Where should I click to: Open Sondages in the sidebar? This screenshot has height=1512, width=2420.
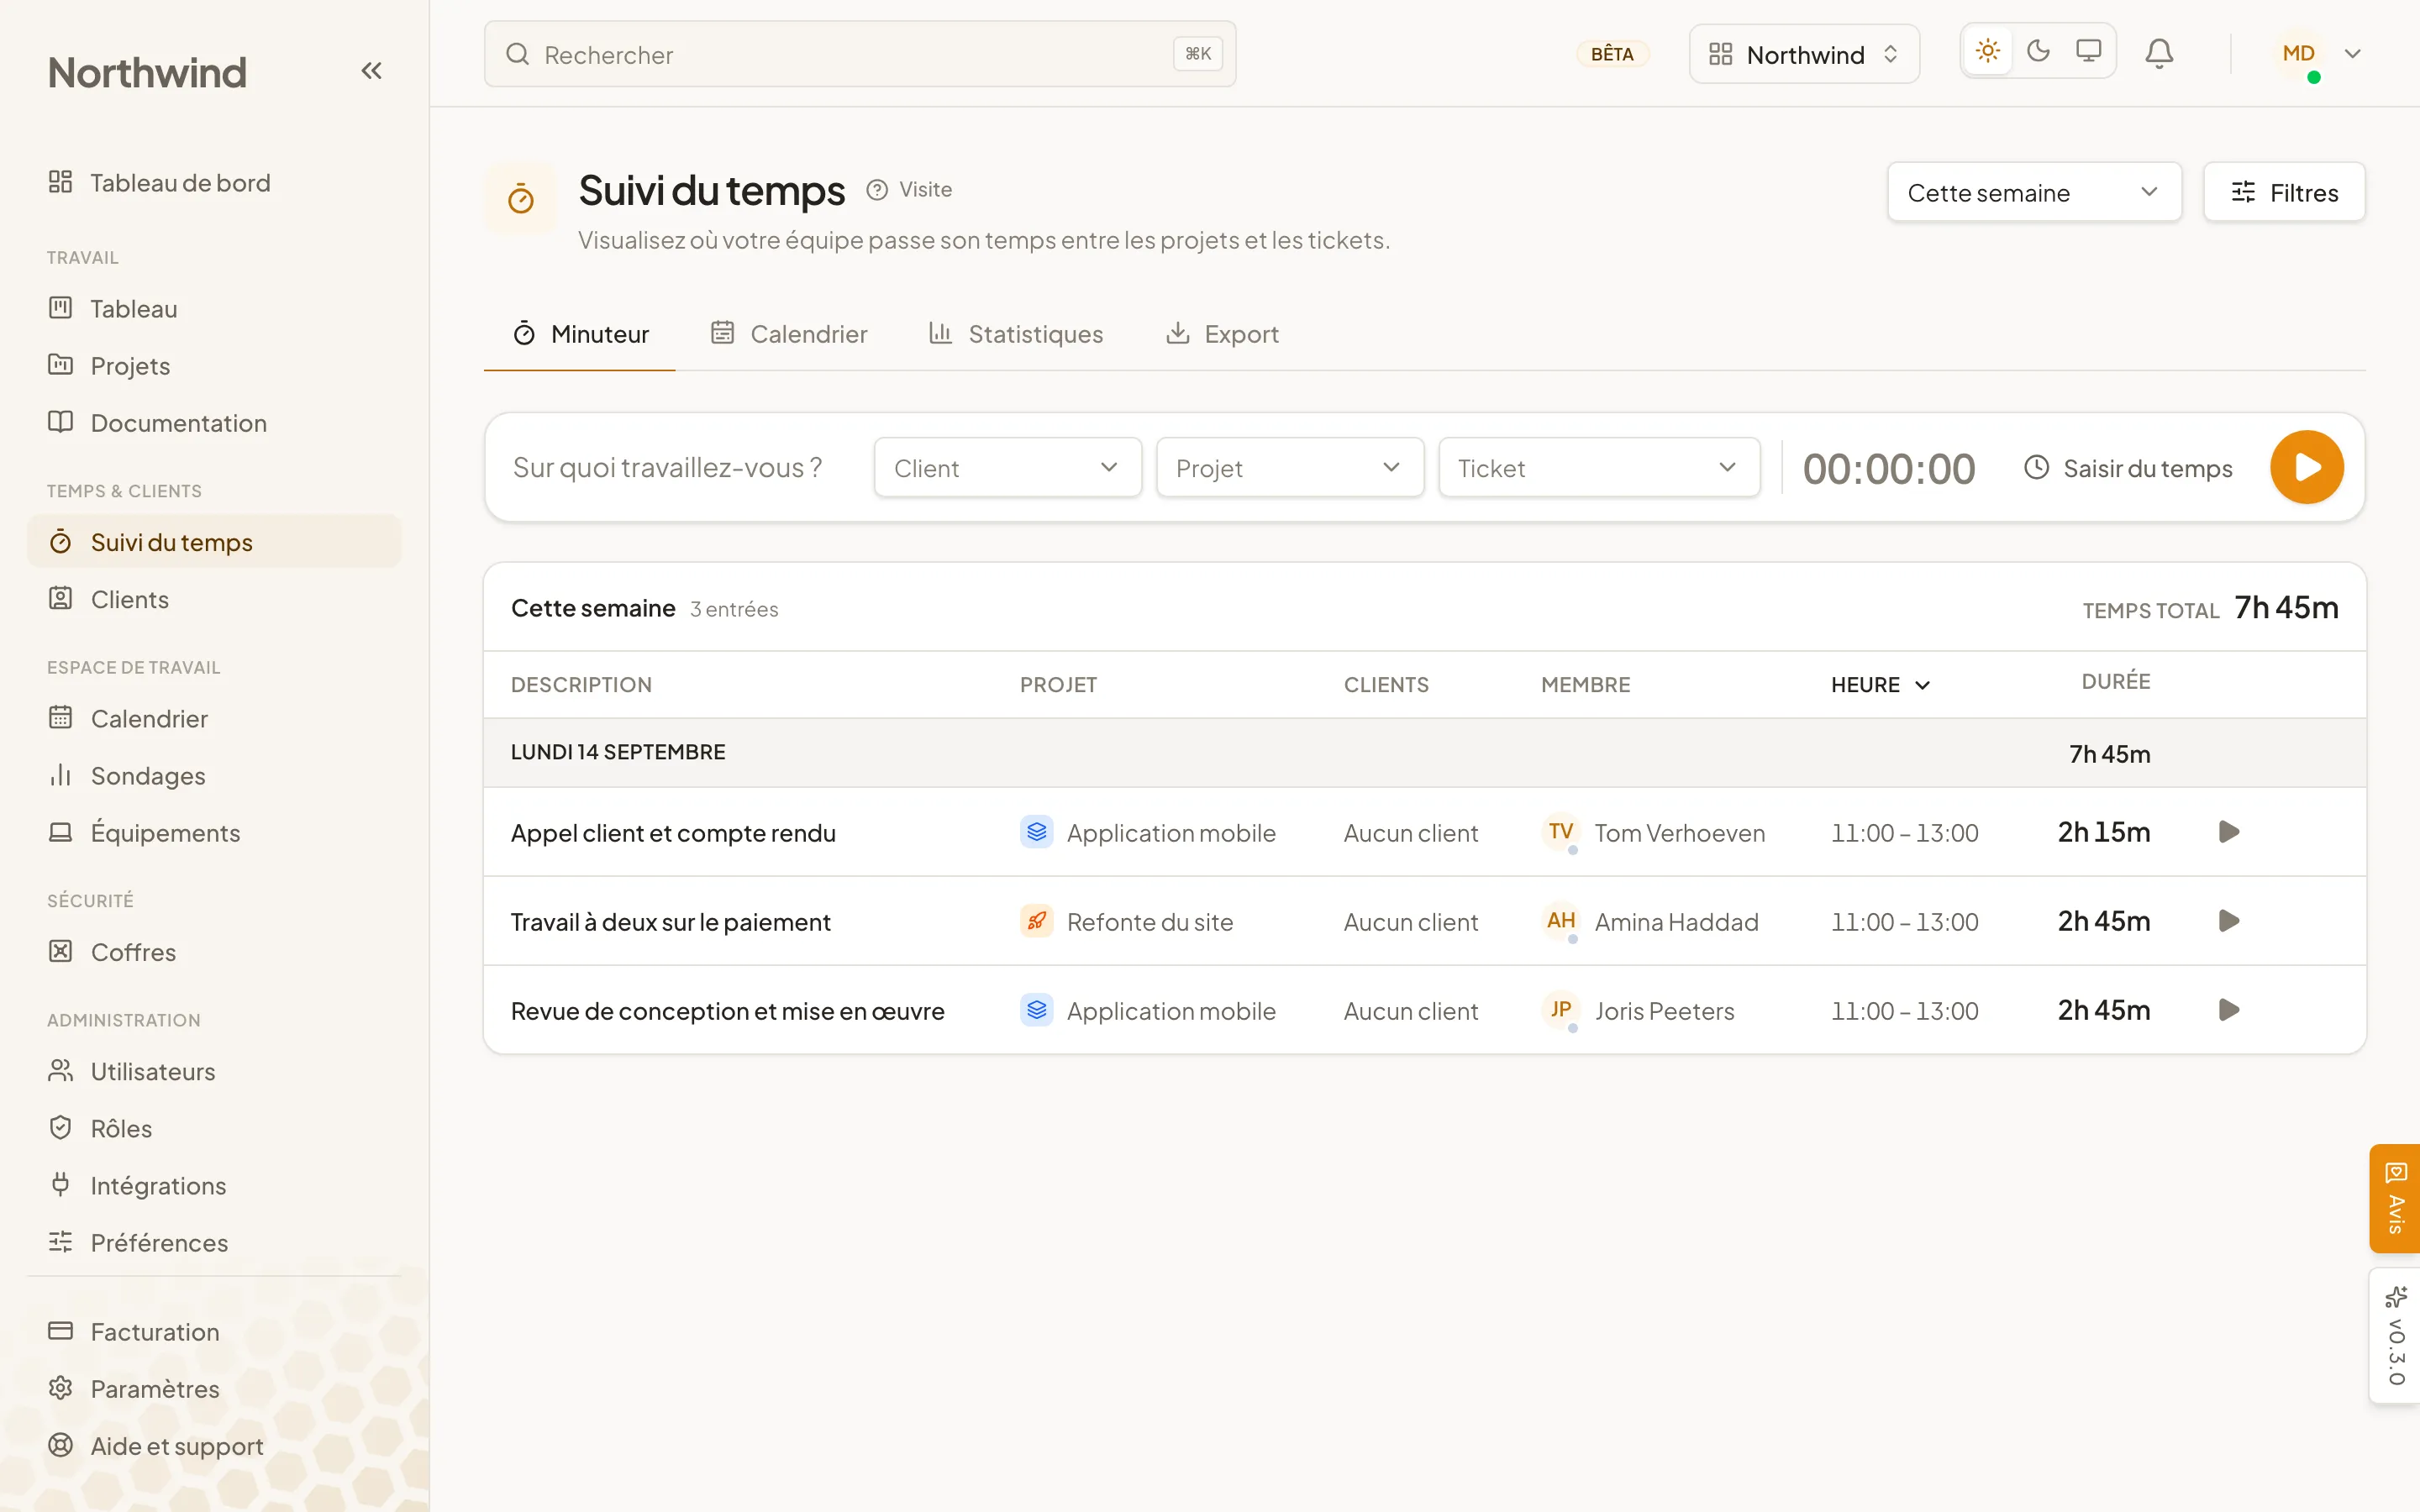click(214, 776)
